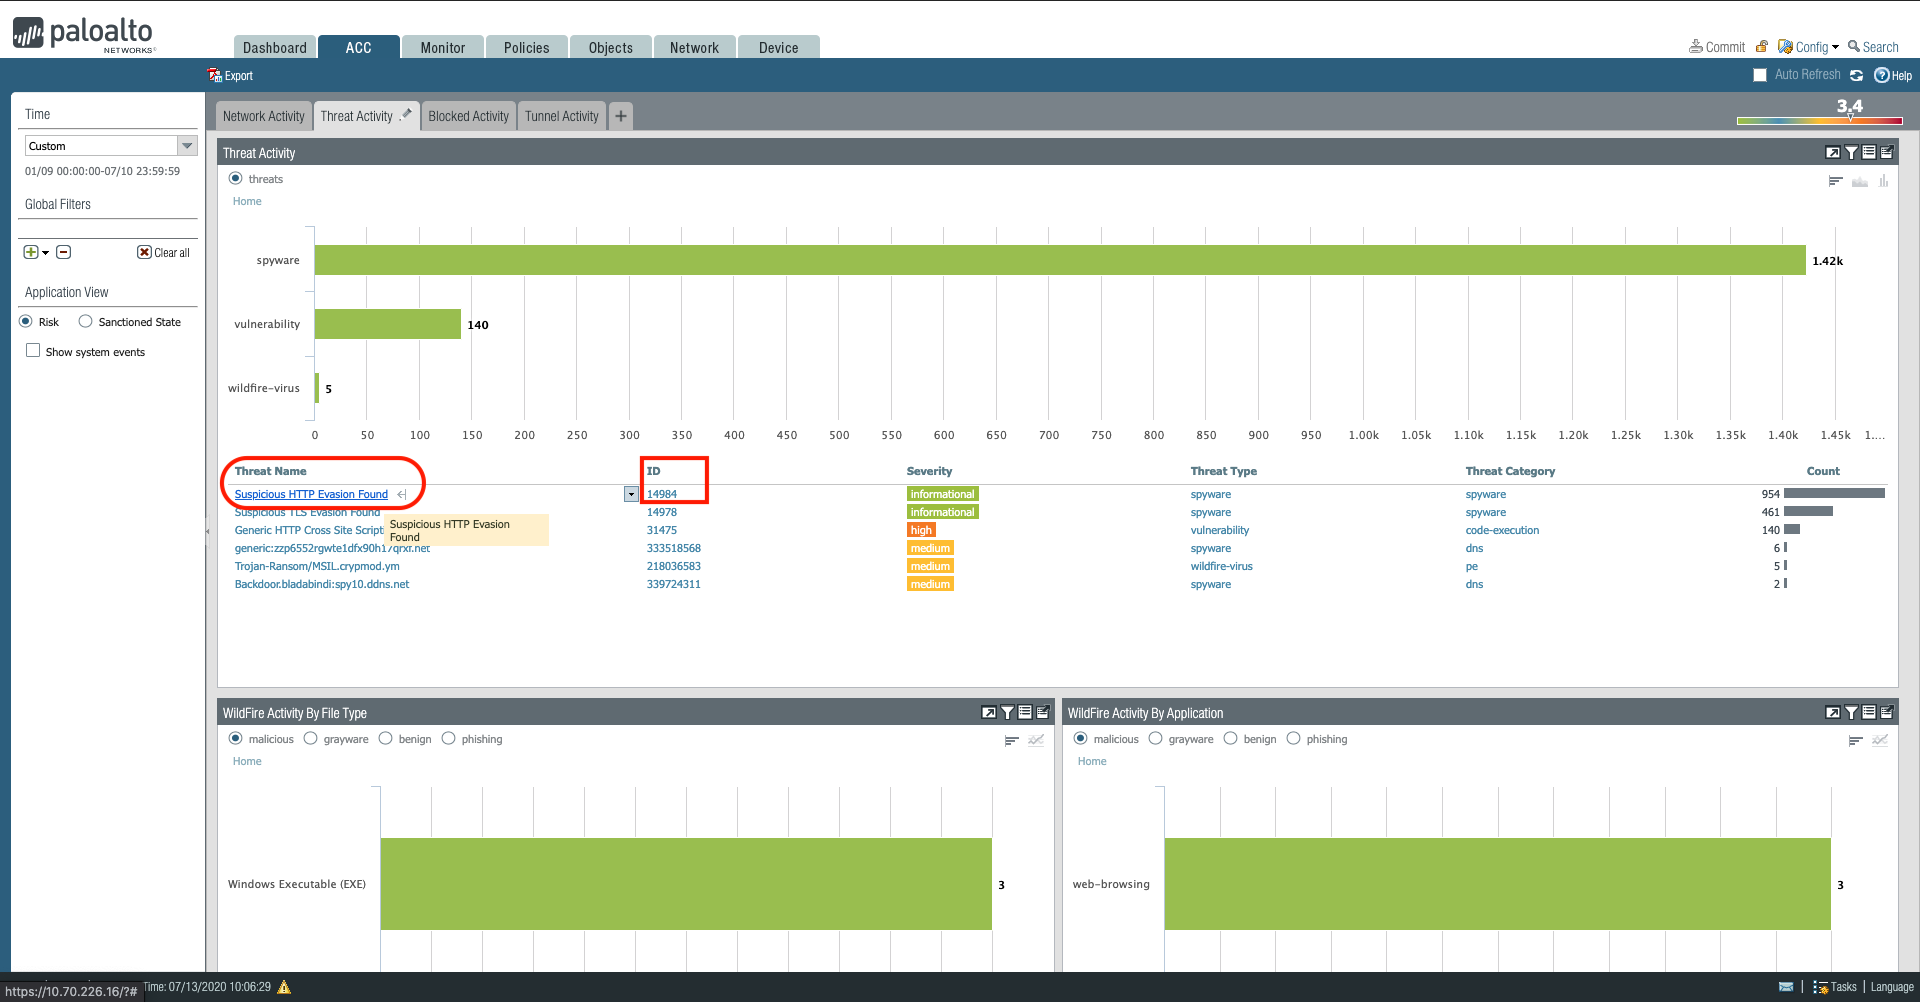Open the Monitor menu tab

click(441, 47)
